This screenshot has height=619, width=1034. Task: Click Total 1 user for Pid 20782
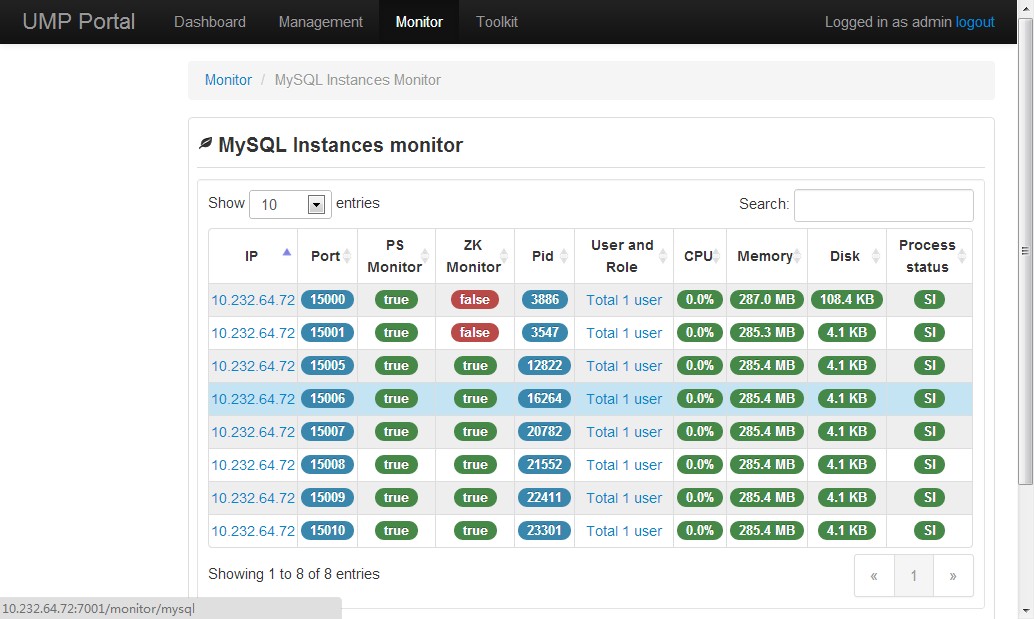(x=624, y=432)
